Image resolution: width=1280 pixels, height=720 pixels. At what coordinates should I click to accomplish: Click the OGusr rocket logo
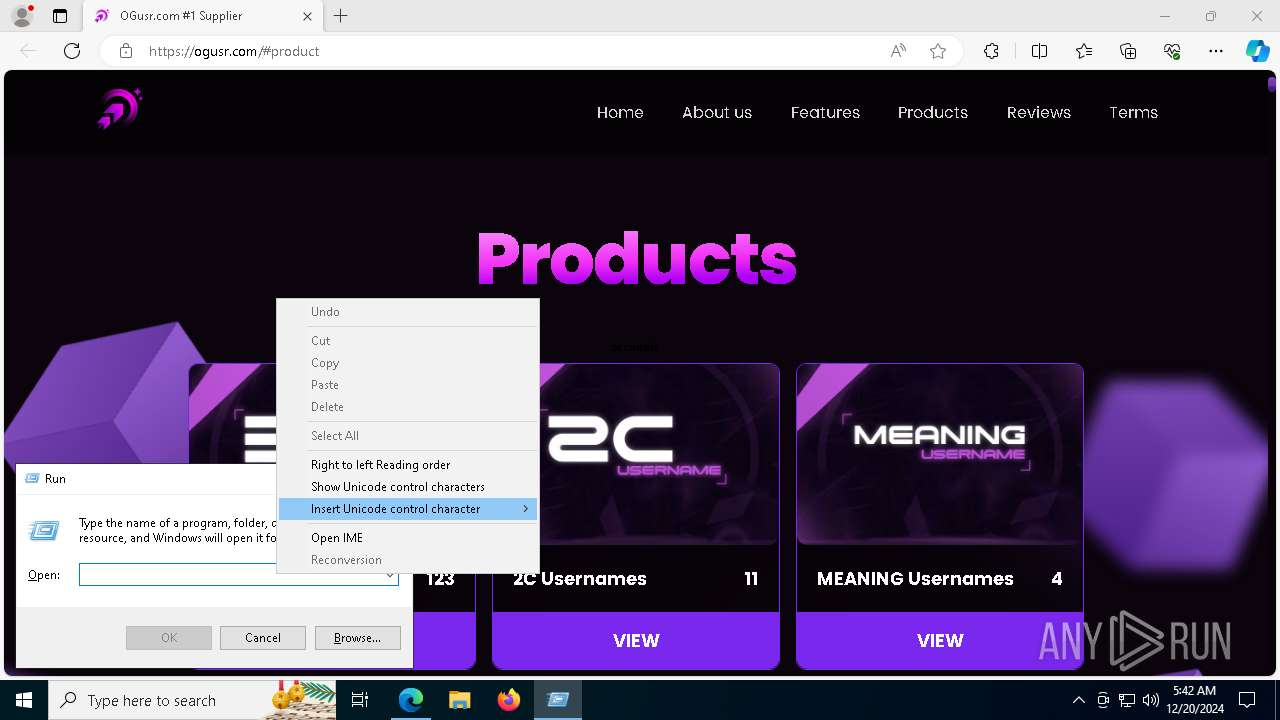coord(120,109)
